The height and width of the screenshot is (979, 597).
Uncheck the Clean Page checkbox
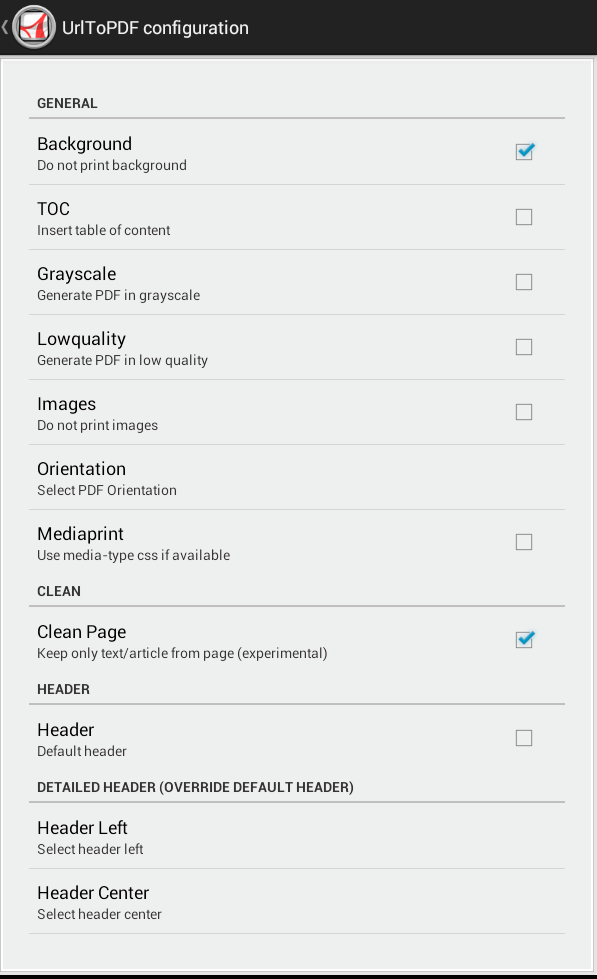coord(524,640)
